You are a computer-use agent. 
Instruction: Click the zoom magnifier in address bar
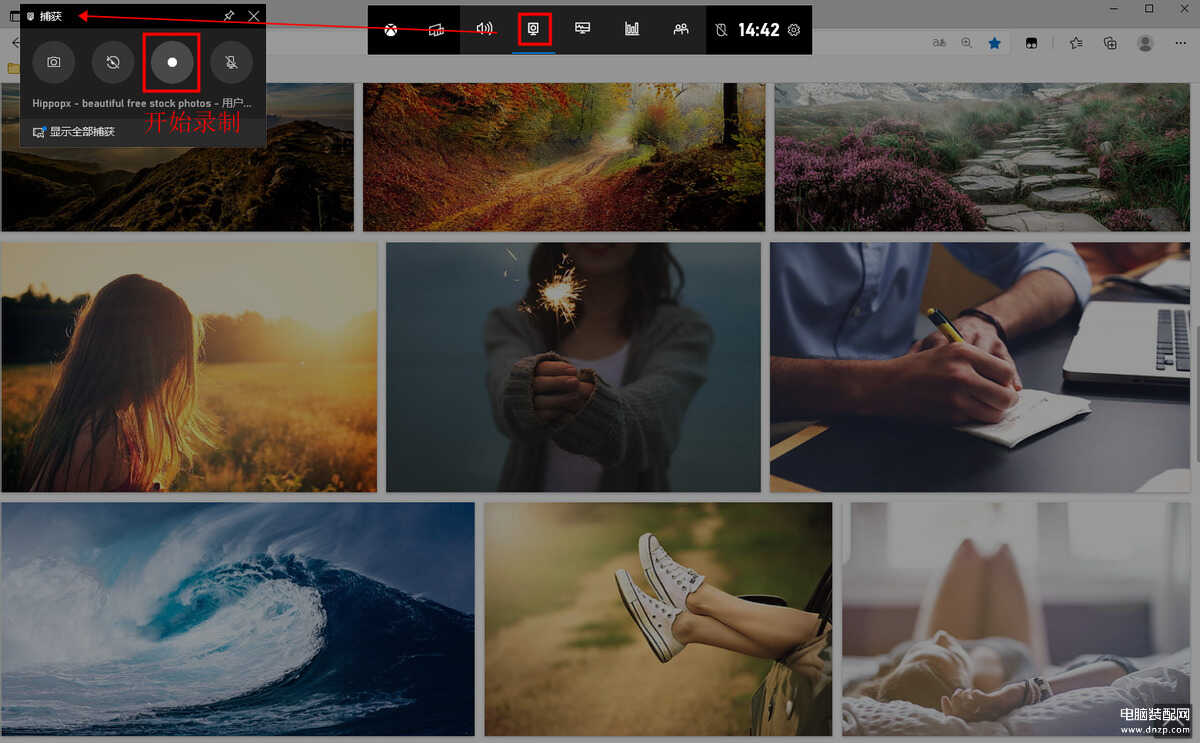point(966,43)
